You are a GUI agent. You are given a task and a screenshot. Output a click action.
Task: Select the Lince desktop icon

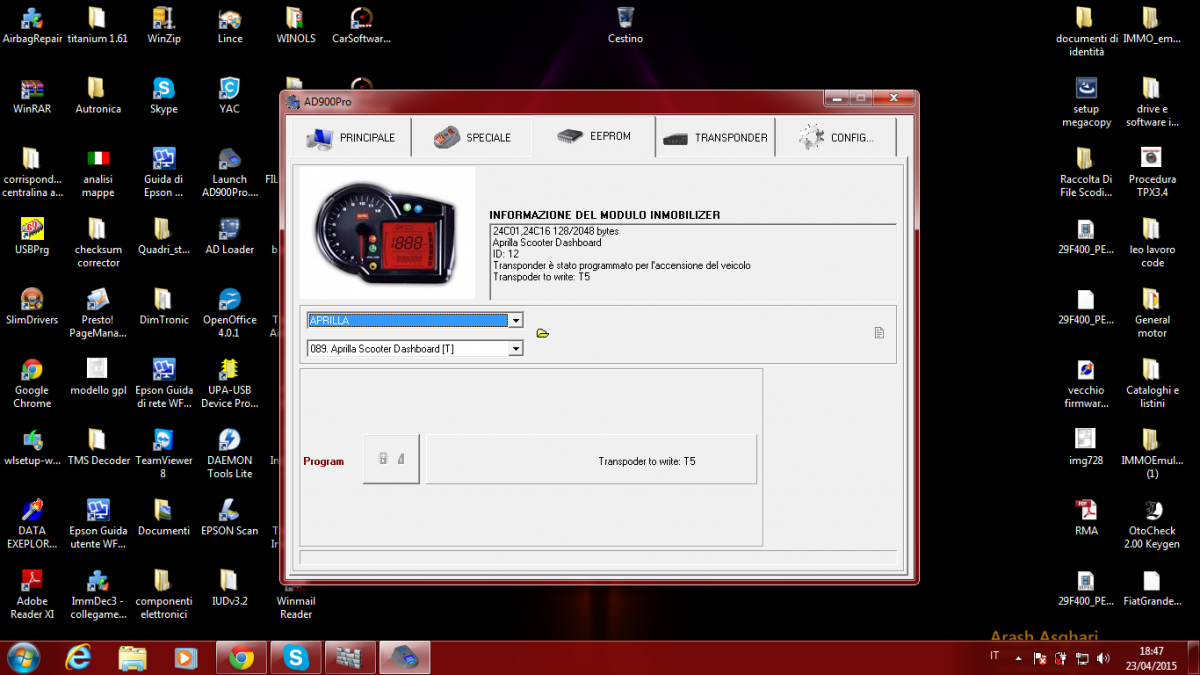(x=230, y=25)
